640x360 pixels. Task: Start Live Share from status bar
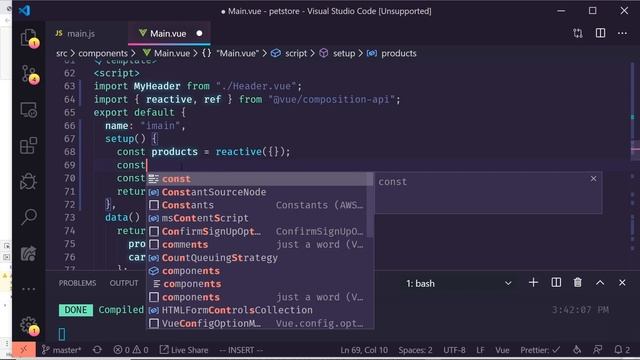click(x=184, y=350)
